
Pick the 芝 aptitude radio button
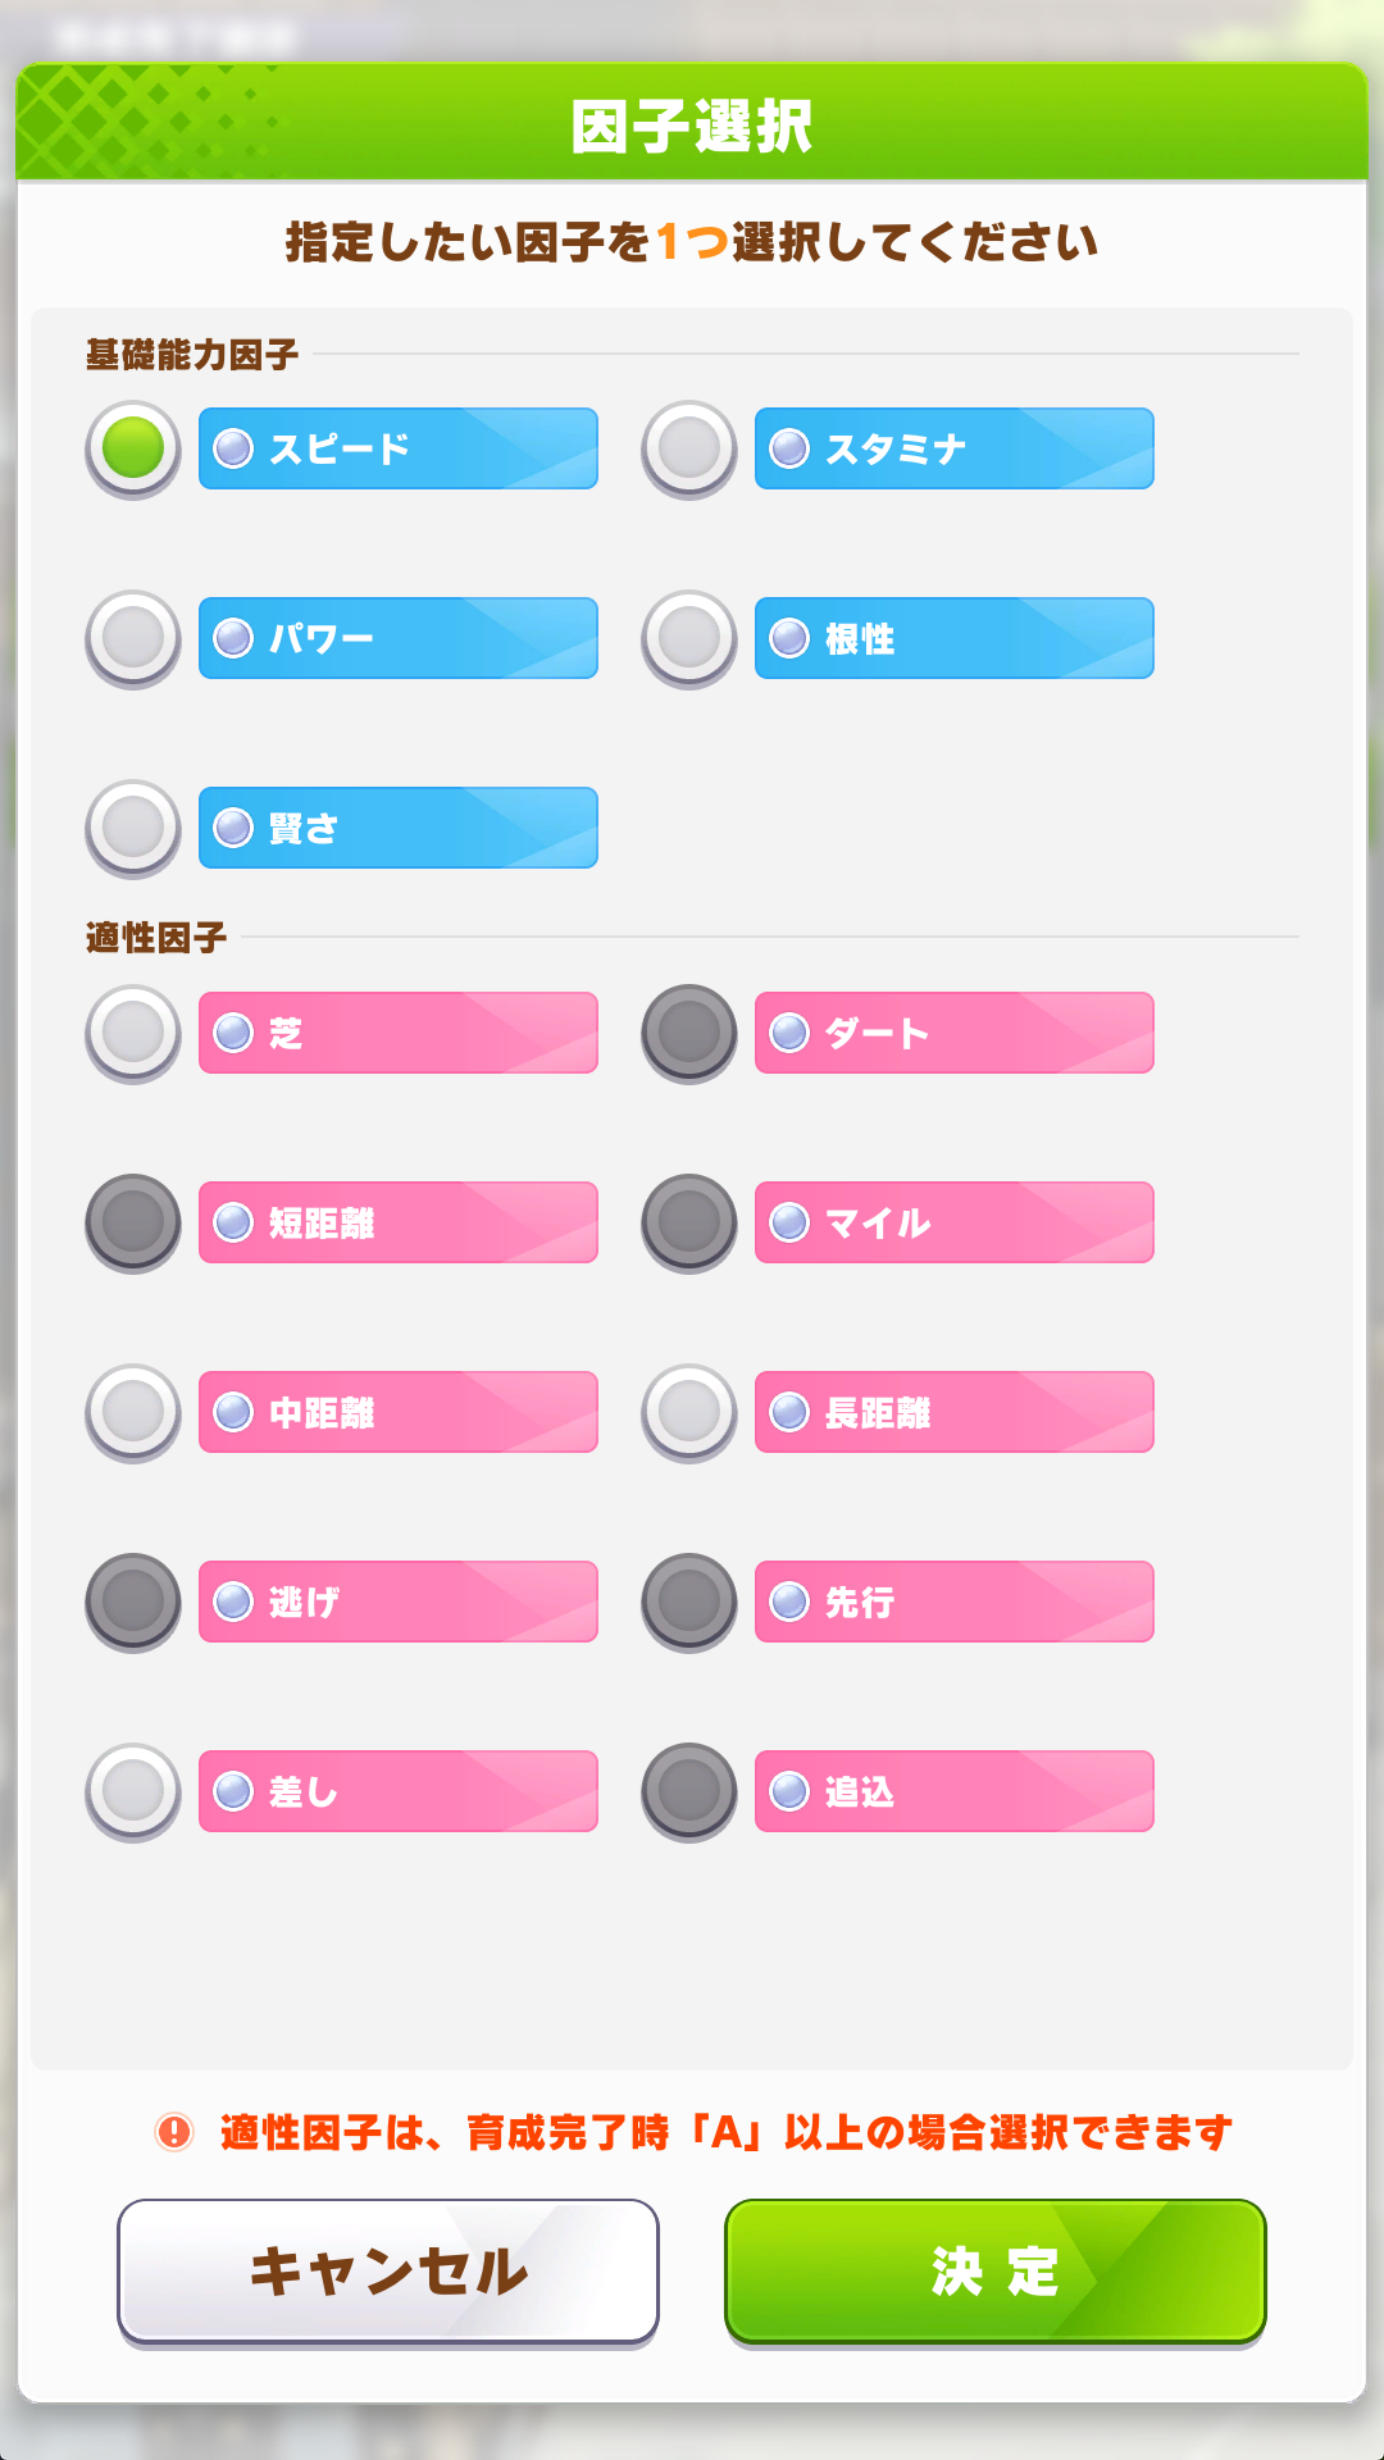pyautogui.click(x=133, y=1033)
